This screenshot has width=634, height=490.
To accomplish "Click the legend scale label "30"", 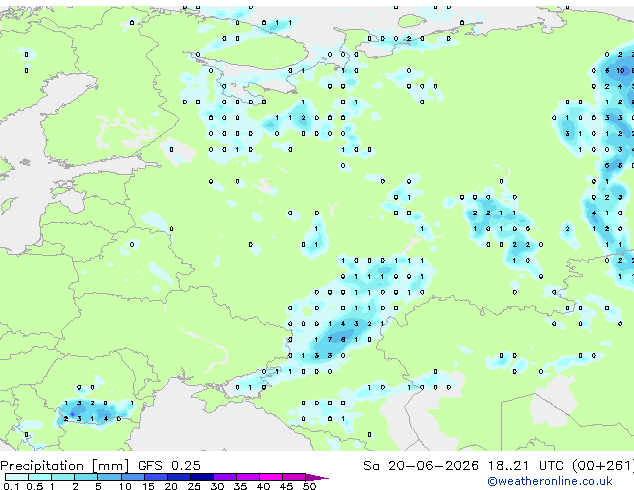I will point(217,486).
